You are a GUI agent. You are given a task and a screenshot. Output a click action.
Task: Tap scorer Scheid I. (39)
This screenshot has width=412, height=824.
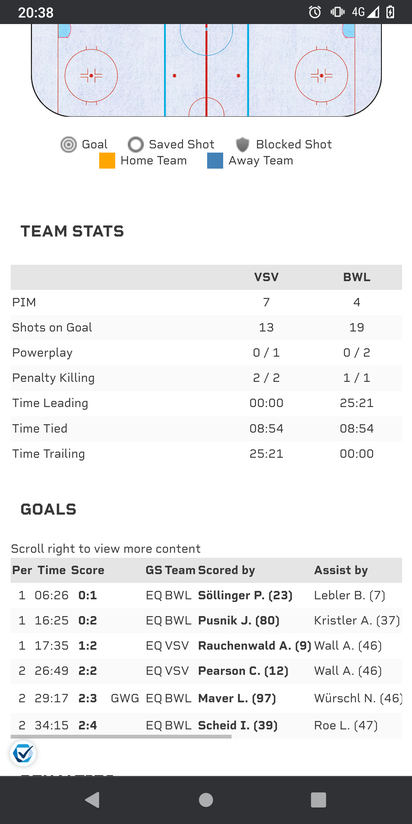tap(238, 726)
